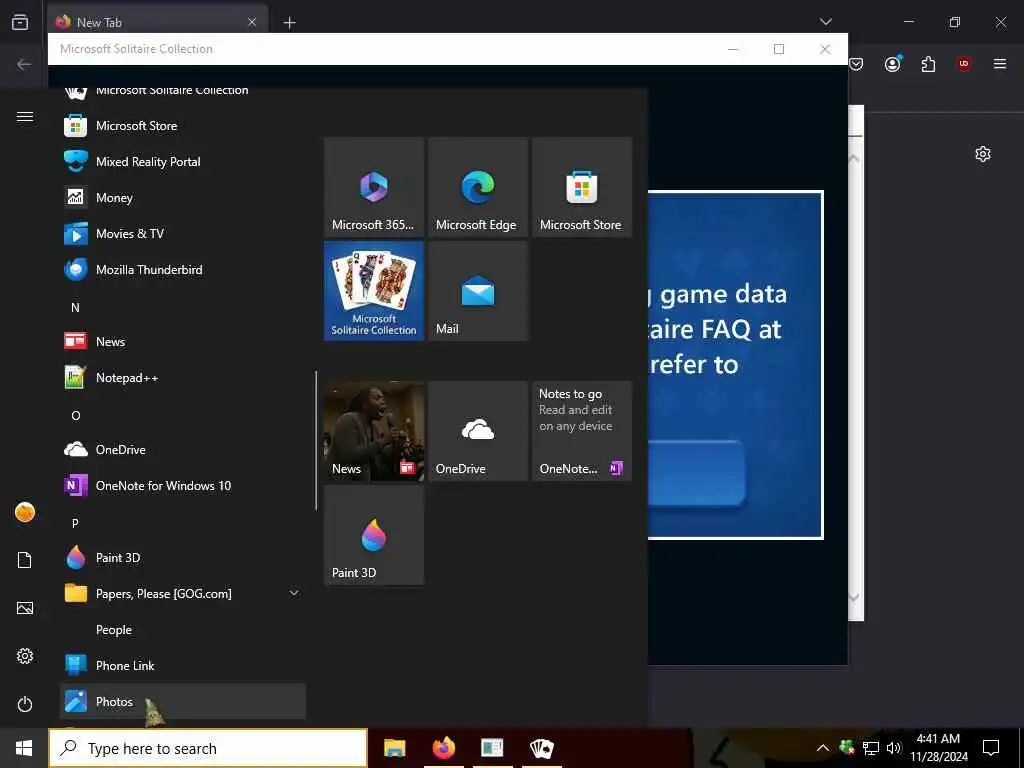Viewport: 1024px width, 768px height.
Task: Open the Mail tile
Action: click(477, 291)
